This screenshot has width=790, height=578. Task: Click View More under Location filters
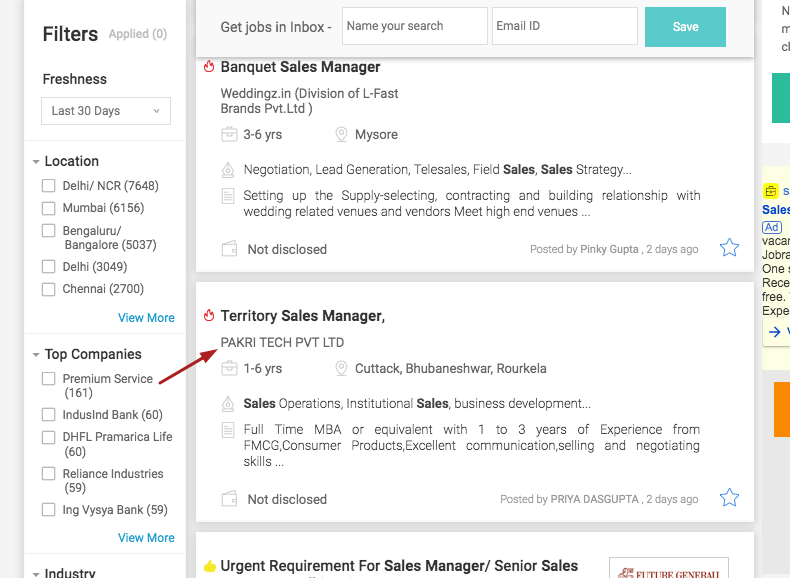(146, 318)
